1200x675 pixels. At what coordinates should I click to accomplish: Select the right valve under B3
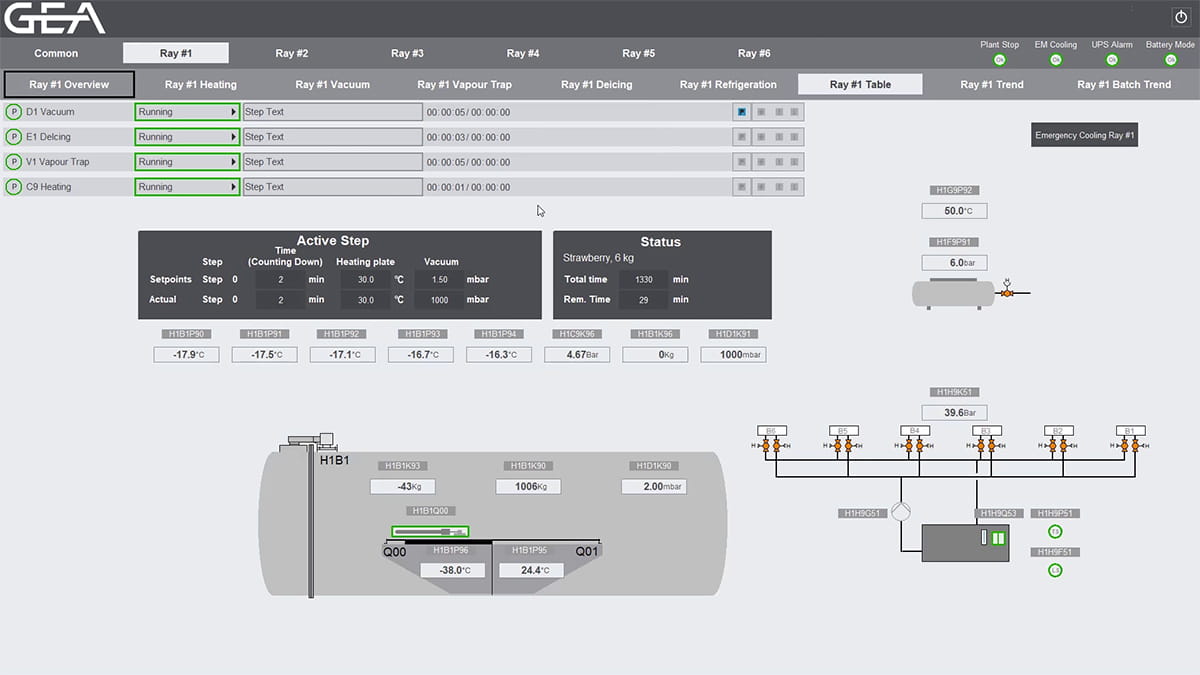pyautogui.click(x=991, y=445)
